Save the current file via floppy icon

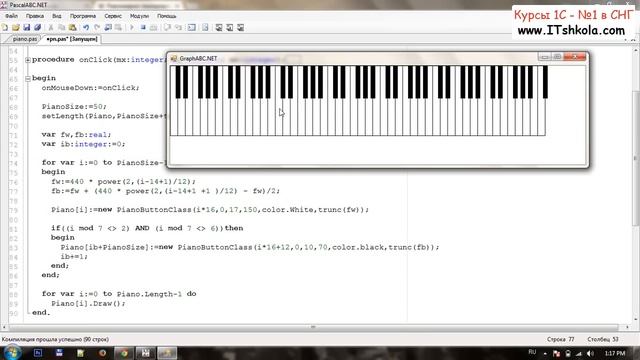(x=27, y=27)
